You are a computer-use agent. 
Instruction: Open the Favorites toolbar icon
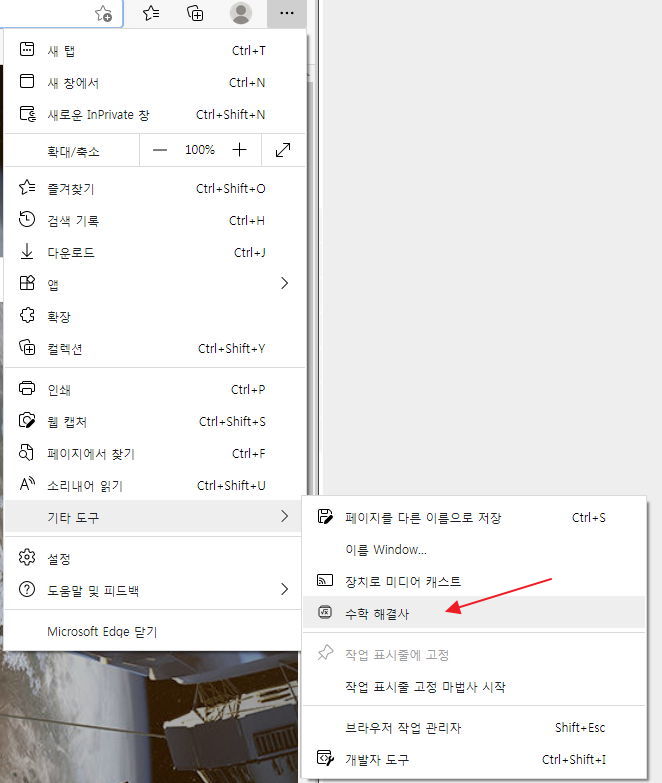click(x=151, y=13)
